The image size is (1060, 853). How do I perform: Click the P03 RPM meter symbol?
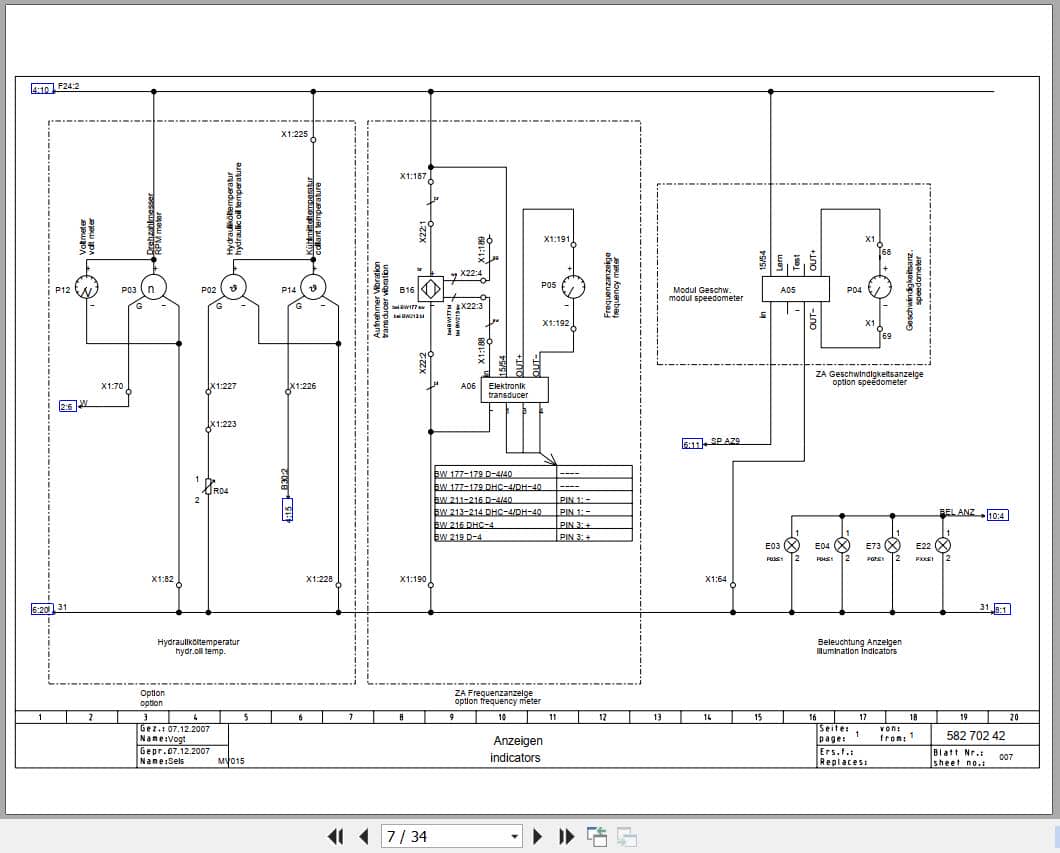click(153, 288)
